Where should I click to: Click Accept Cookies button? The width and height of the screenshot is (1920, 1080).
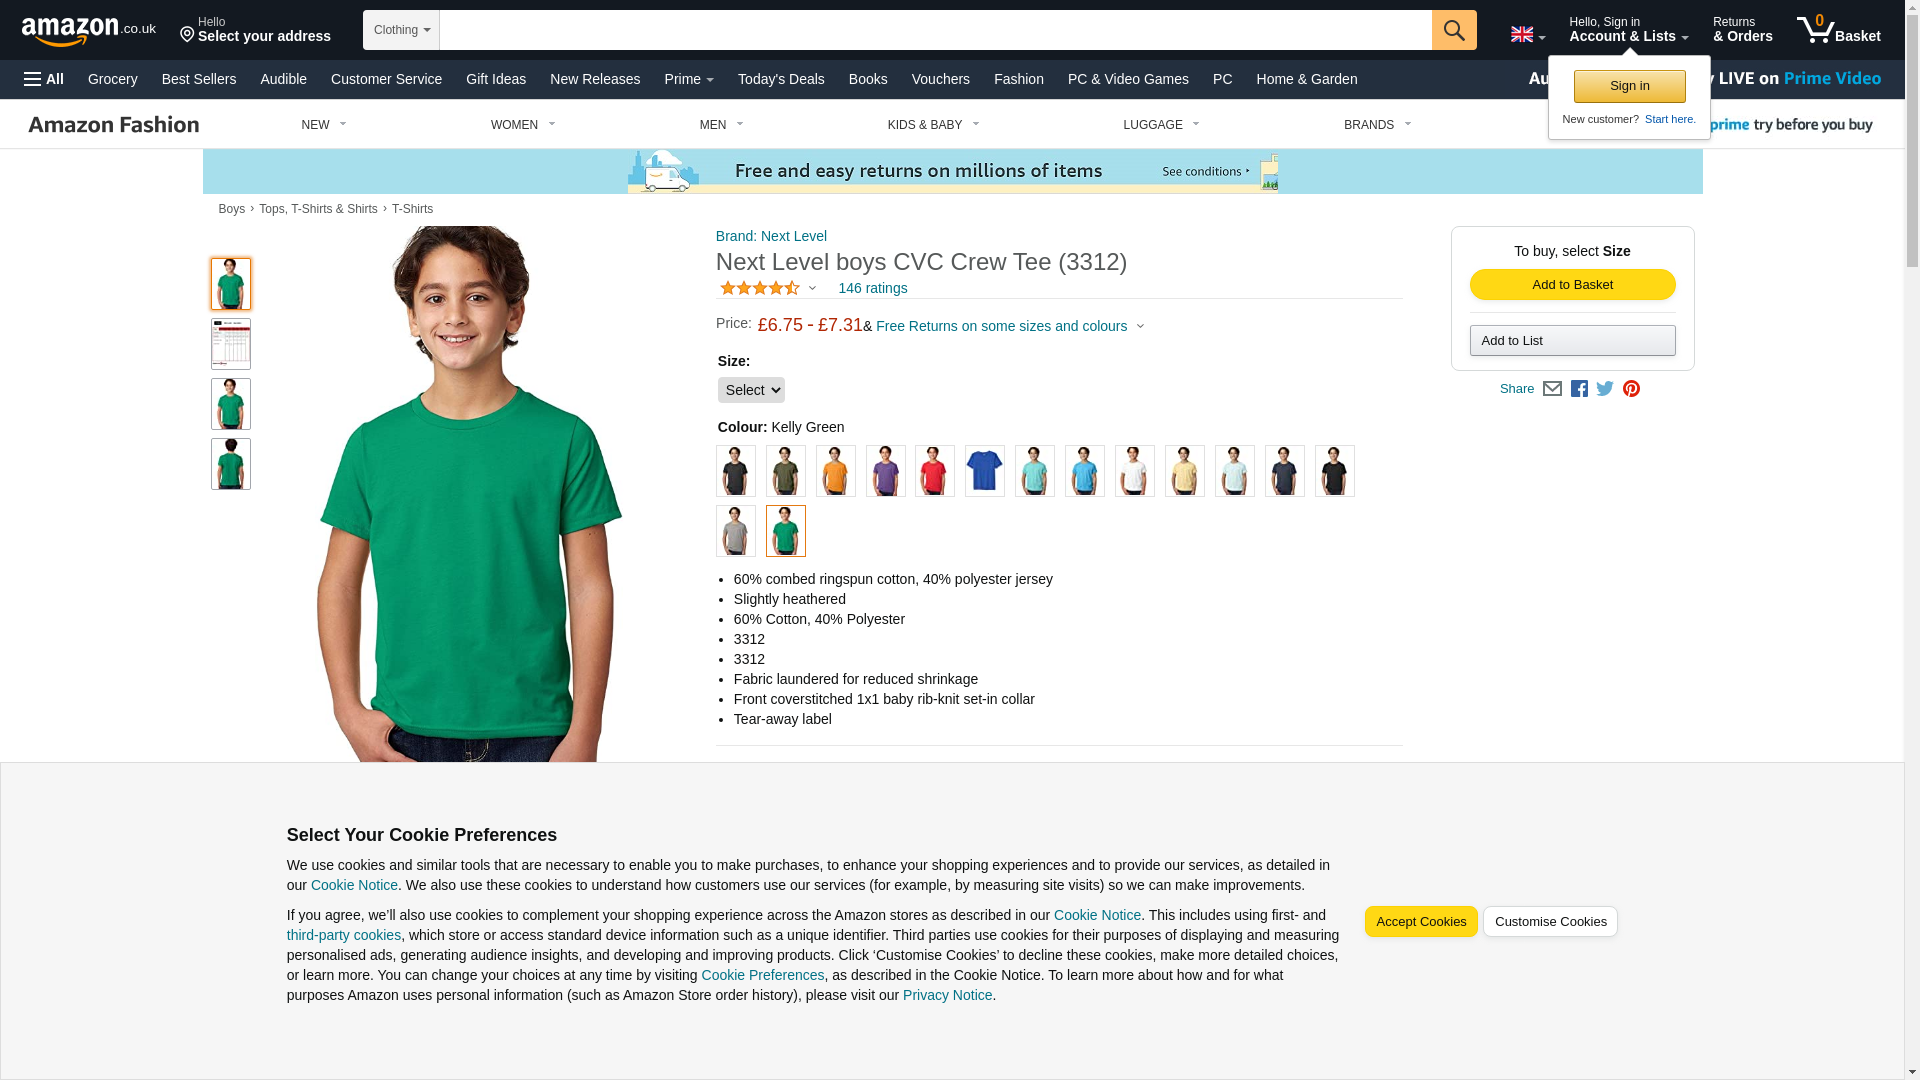point(1421,922)
